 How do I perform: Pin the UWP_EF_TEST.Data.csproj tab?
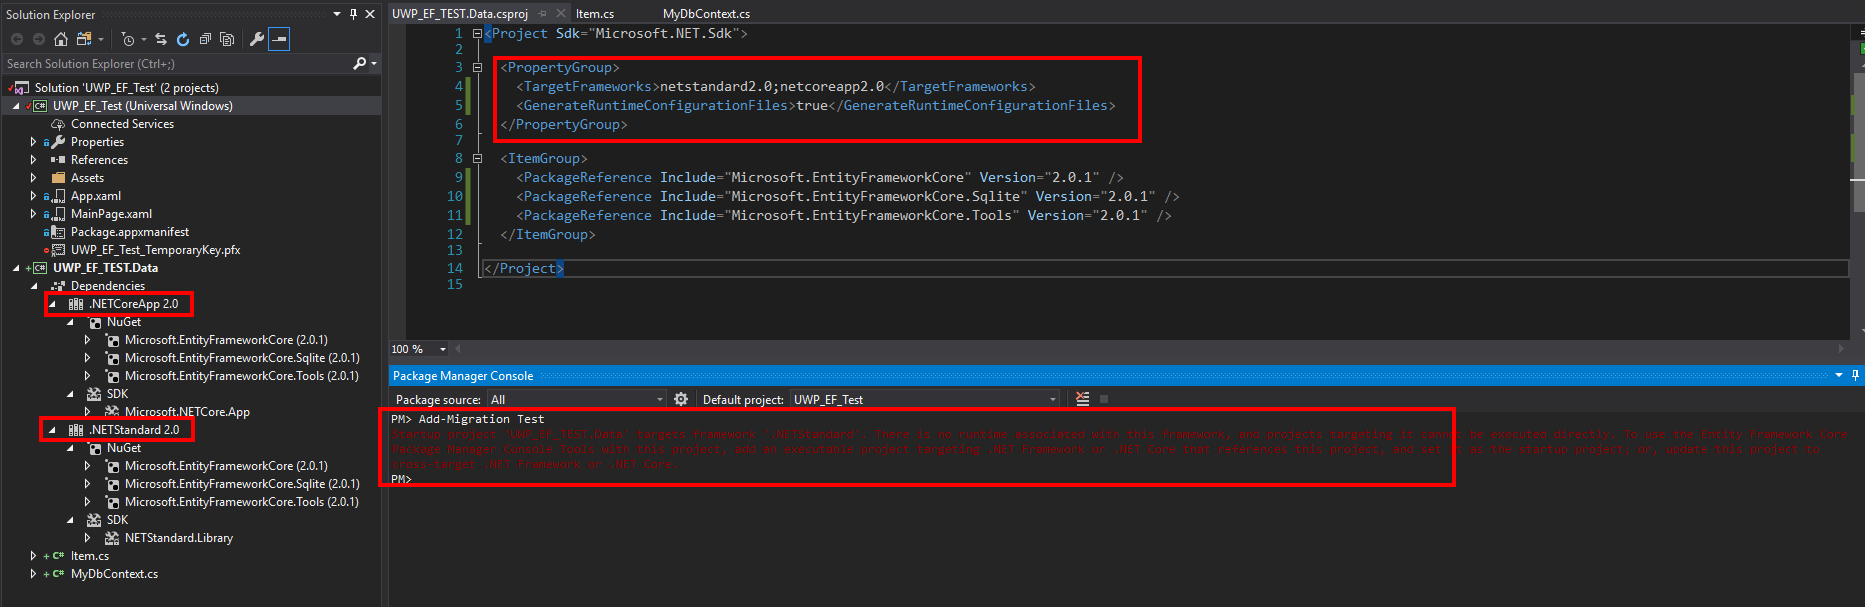tap(543, 14)
